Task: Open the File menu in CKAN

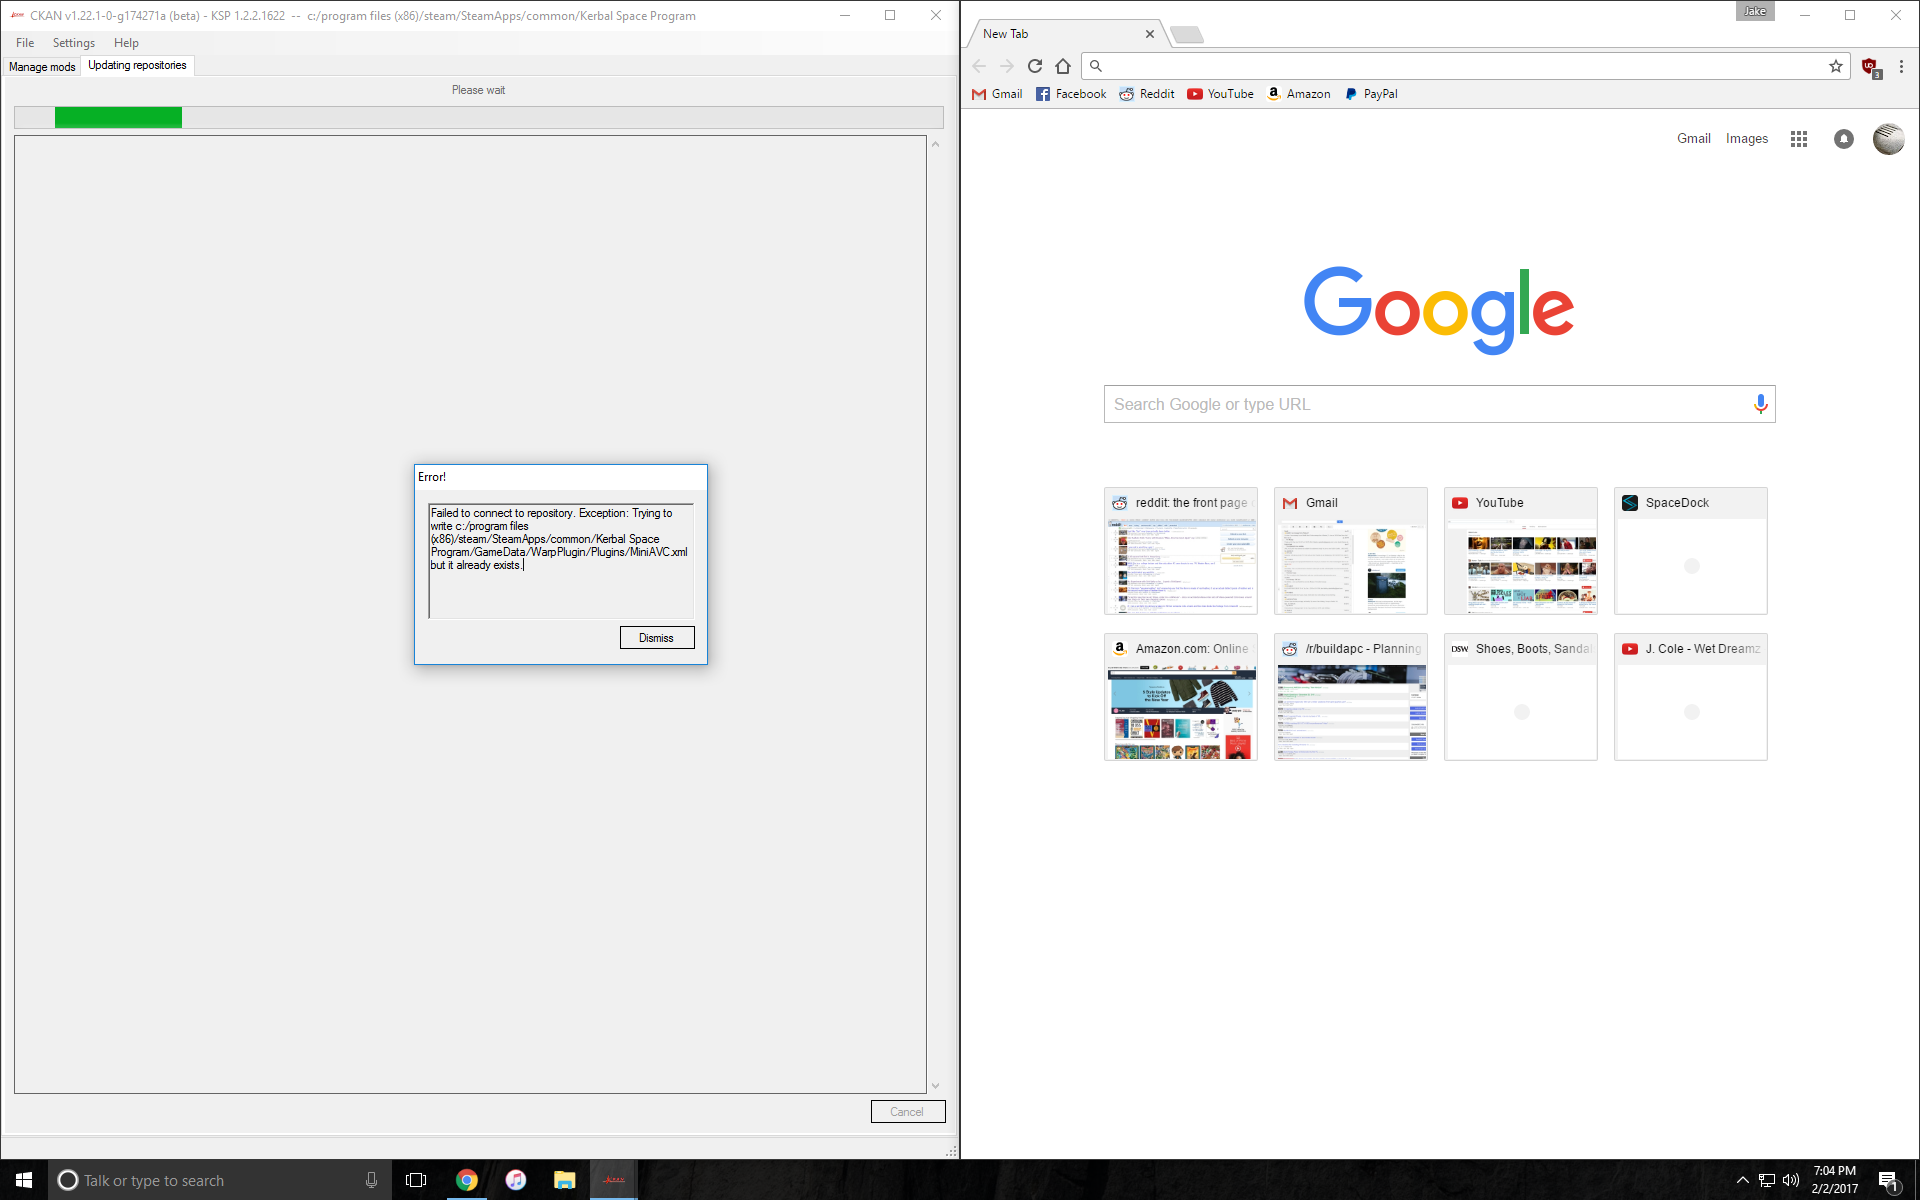Action: pyautogui.click(x=25, y=43)
